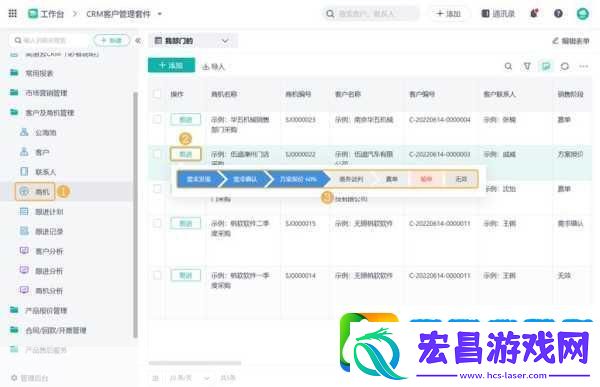Open the user avatar menu
This screenshot has width=600, height=387.
coord(582,14)
